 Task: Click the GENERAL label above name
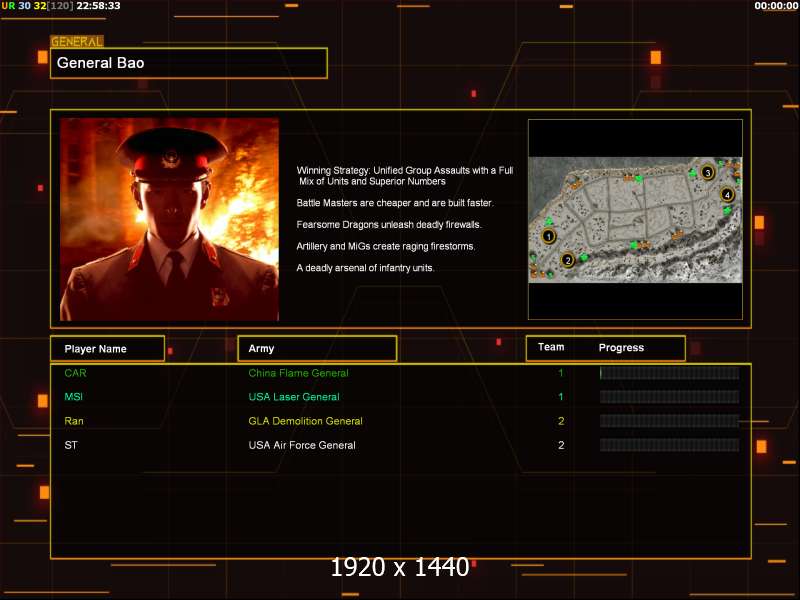(77, 42)
